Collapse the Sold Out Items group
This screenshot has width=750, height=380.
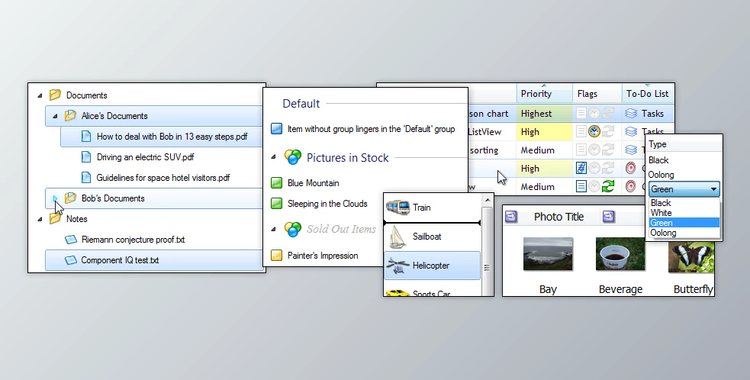click(x=274, y=229)
